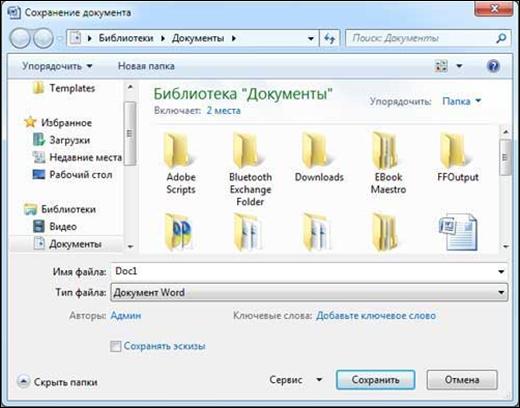Open help with the question mark icon
The image size is (520, 408).
pyautogui.click(x=493, y=66)
